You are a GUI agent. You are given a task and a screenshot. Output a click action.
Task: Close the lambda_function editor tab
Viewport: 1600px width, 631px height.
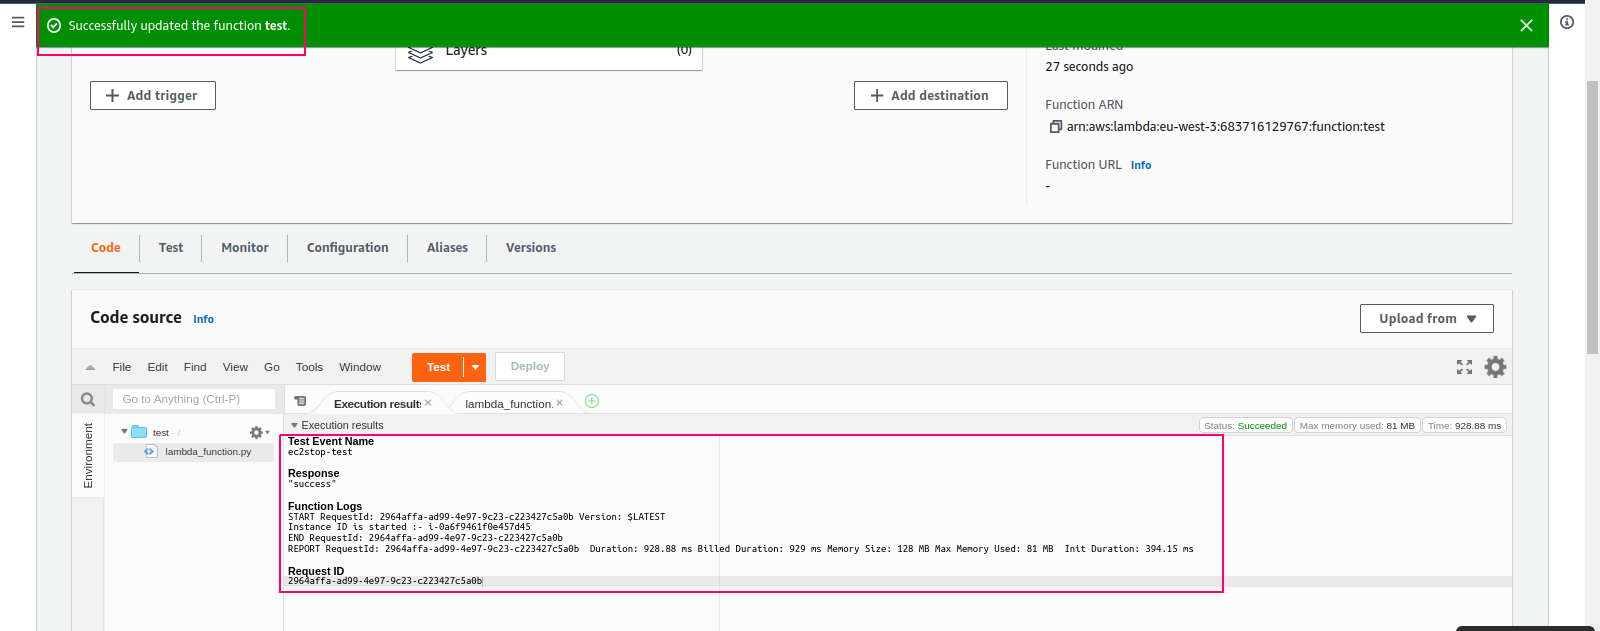point(560,403)
